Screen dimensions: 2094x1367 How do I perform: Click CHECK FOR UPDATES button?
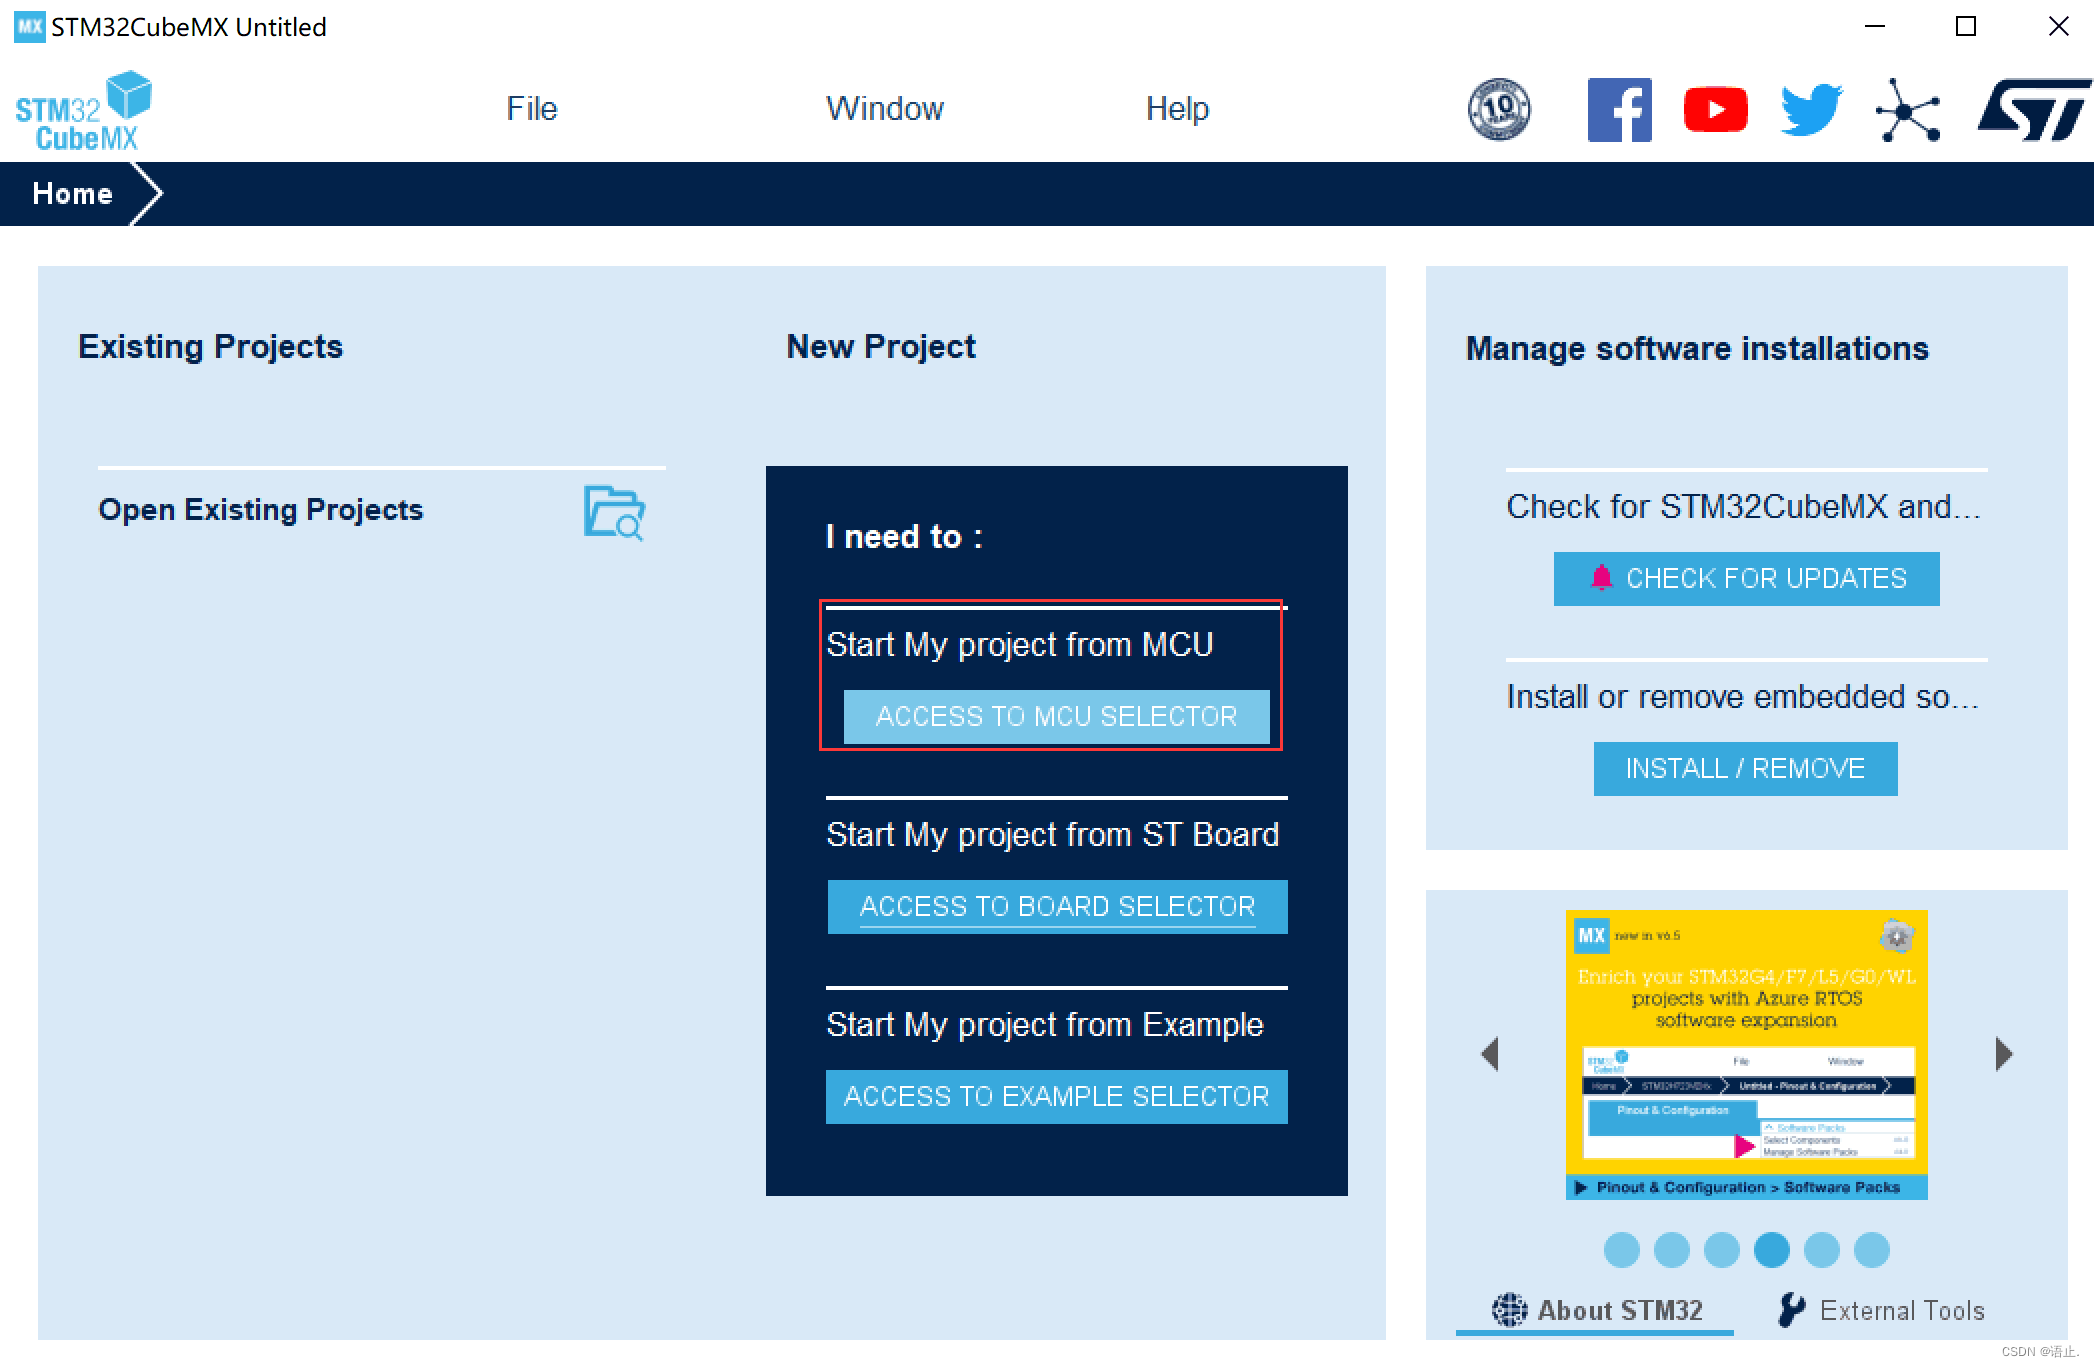[x=1746, y=579]
